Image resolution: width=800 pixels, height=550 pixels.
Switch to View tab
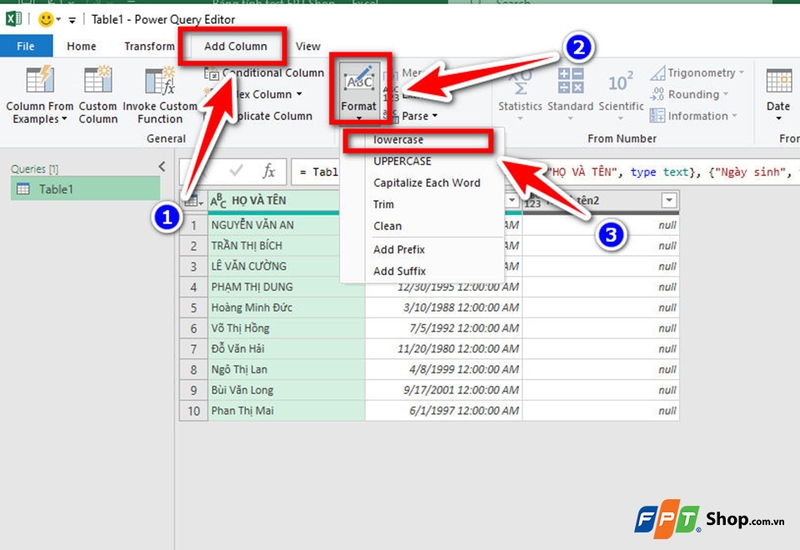308,46
